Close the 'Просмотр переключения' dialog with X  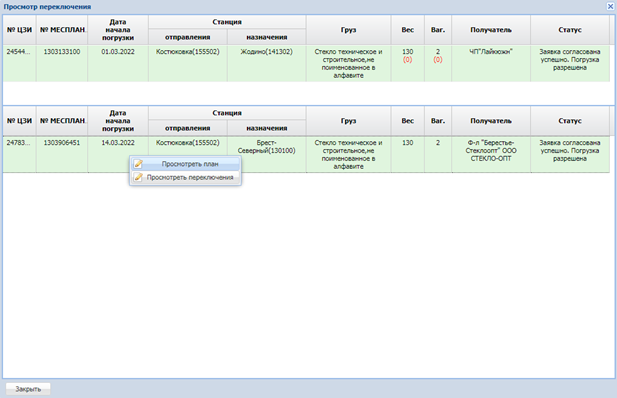(610, 6)
